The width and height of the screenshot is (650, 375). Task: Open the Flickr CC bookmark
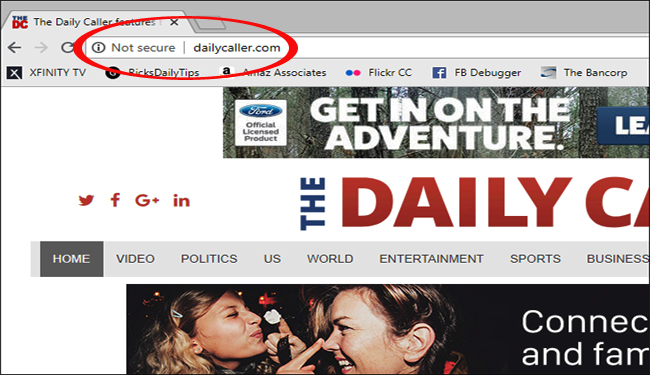pos(378,73)
